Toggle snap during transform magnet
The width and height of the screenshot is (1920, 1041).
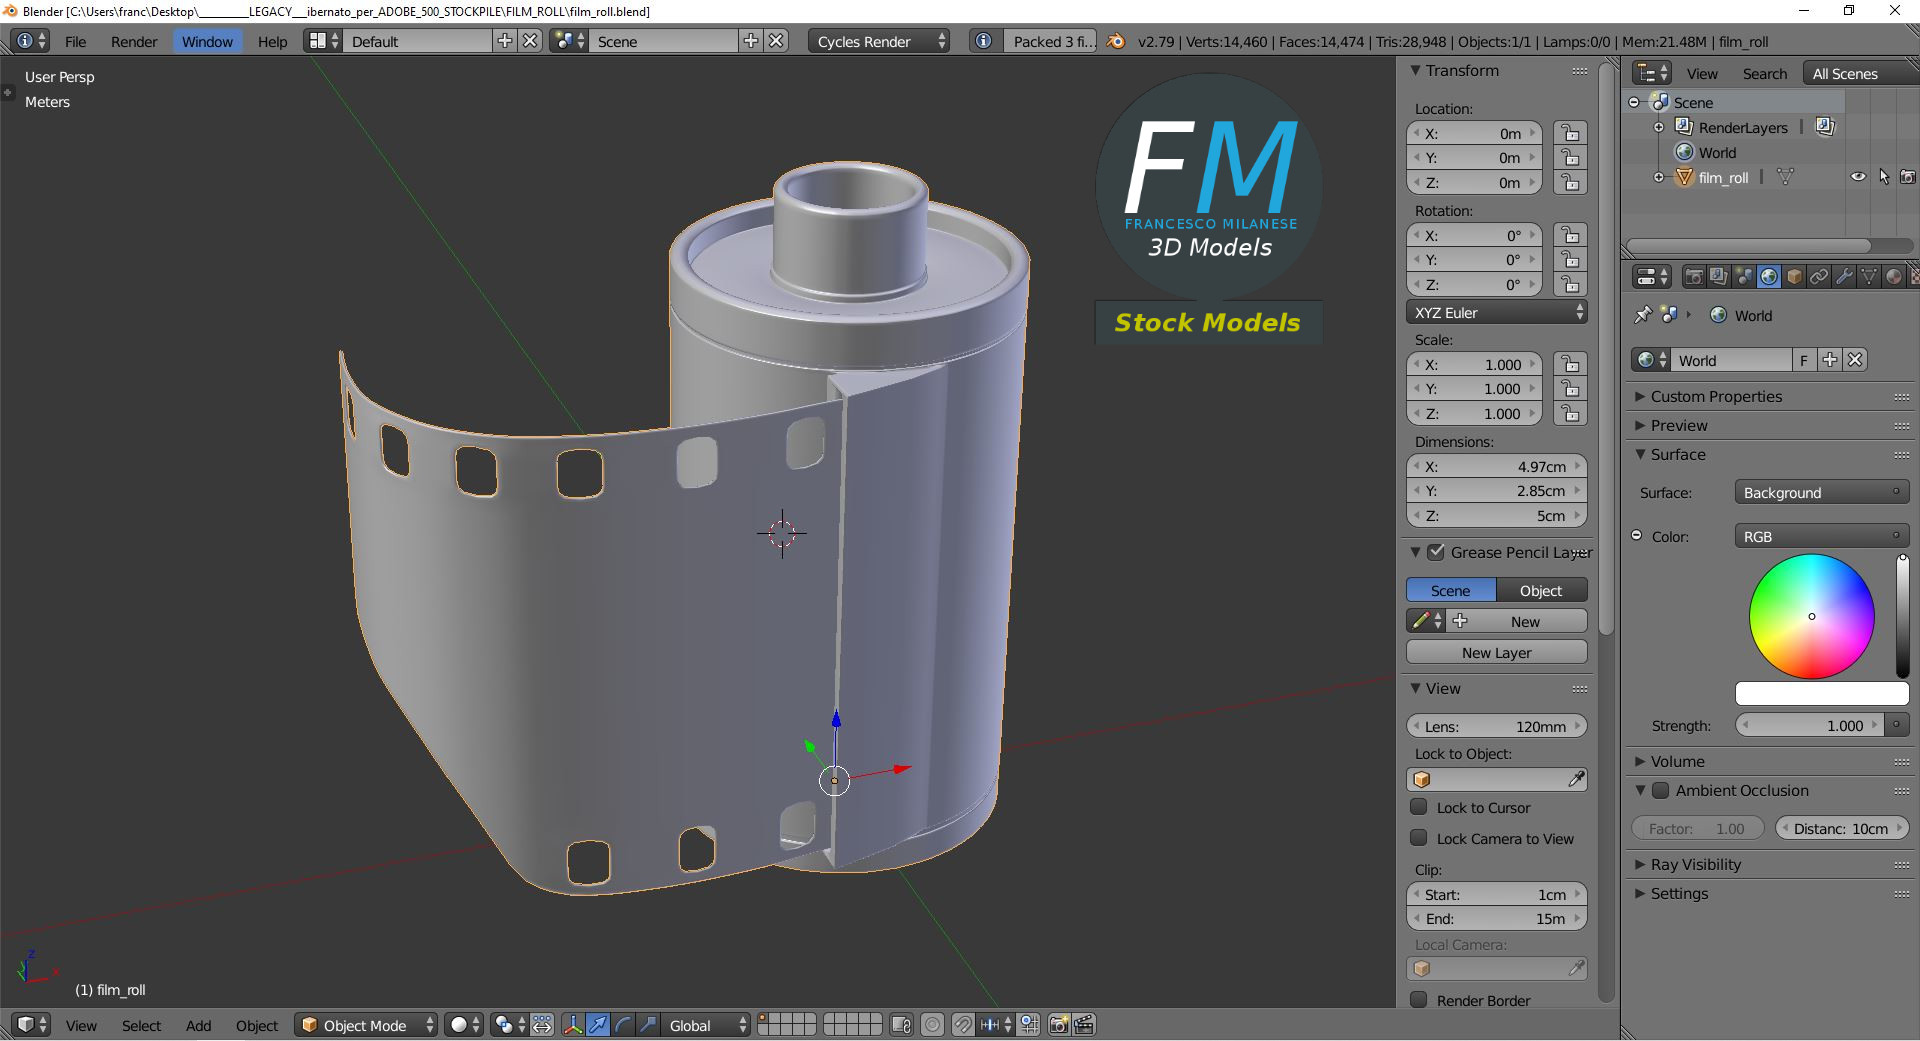pos(962,1025)
